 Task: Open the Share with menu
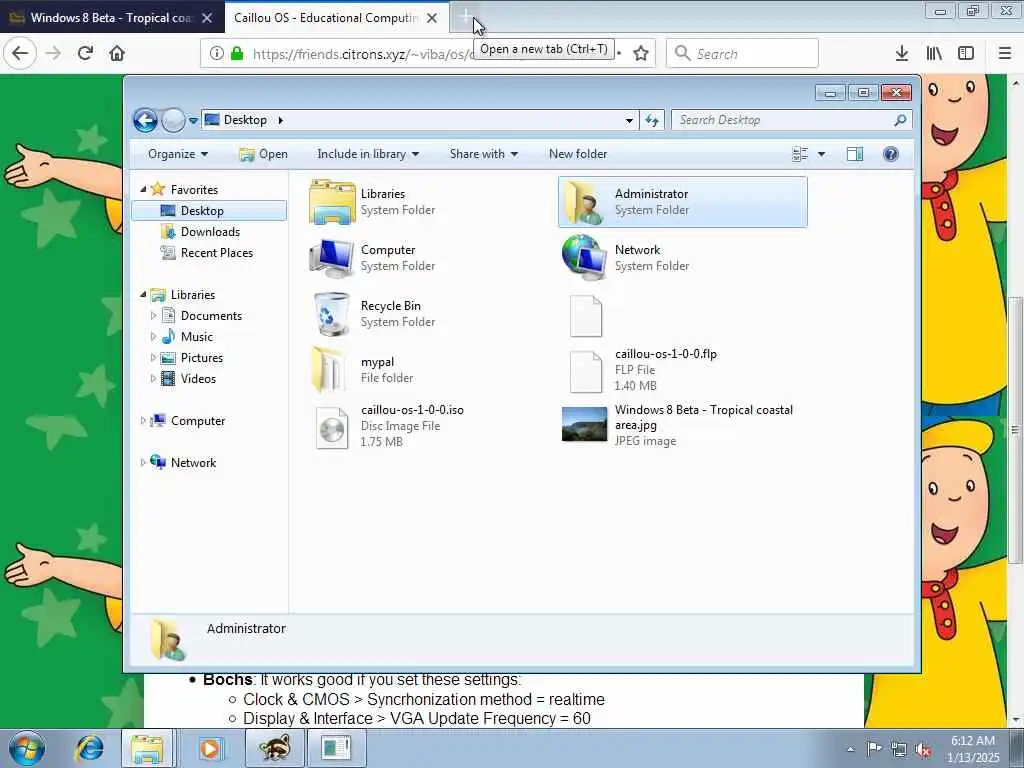coord(483,154)
